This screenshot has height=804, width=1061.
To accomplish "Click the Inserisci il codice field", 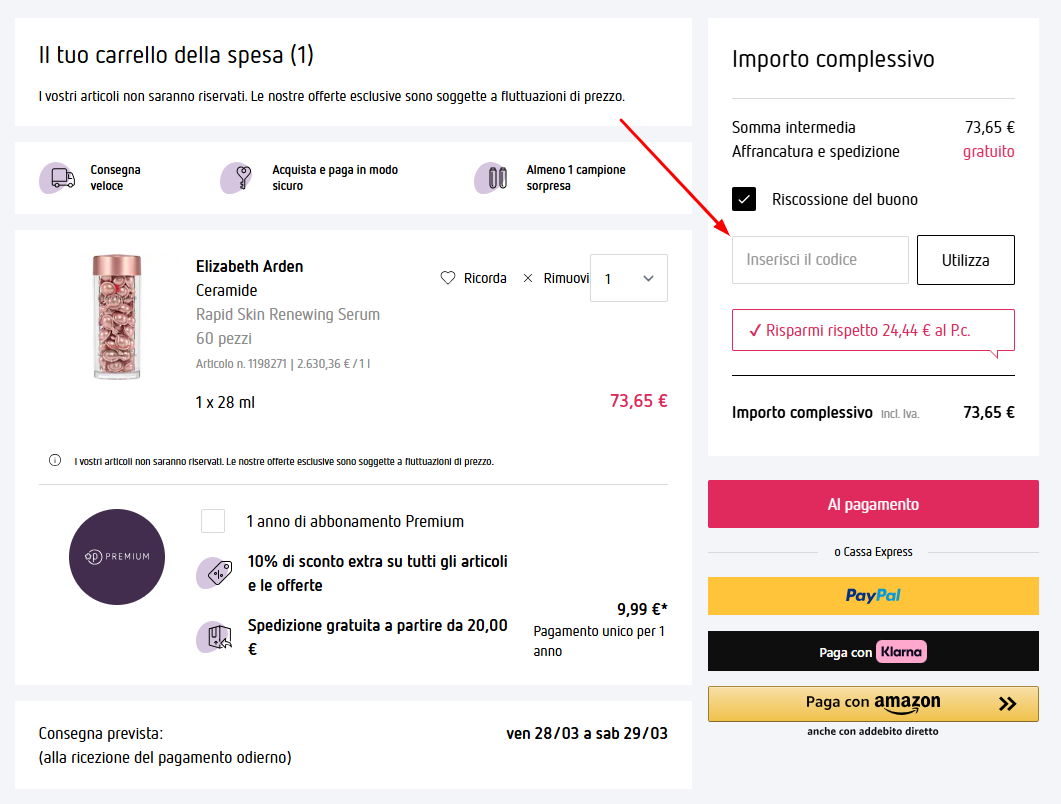I will pos(820,259).
